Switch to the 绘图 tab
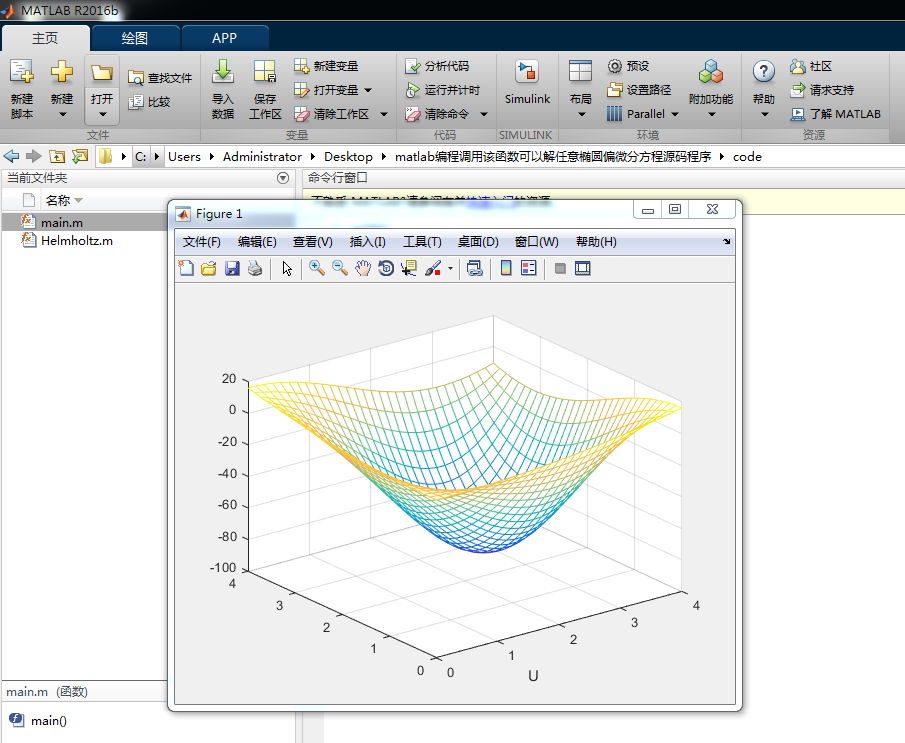This screenshot has height=743, width=905. [x=135, y=38]
